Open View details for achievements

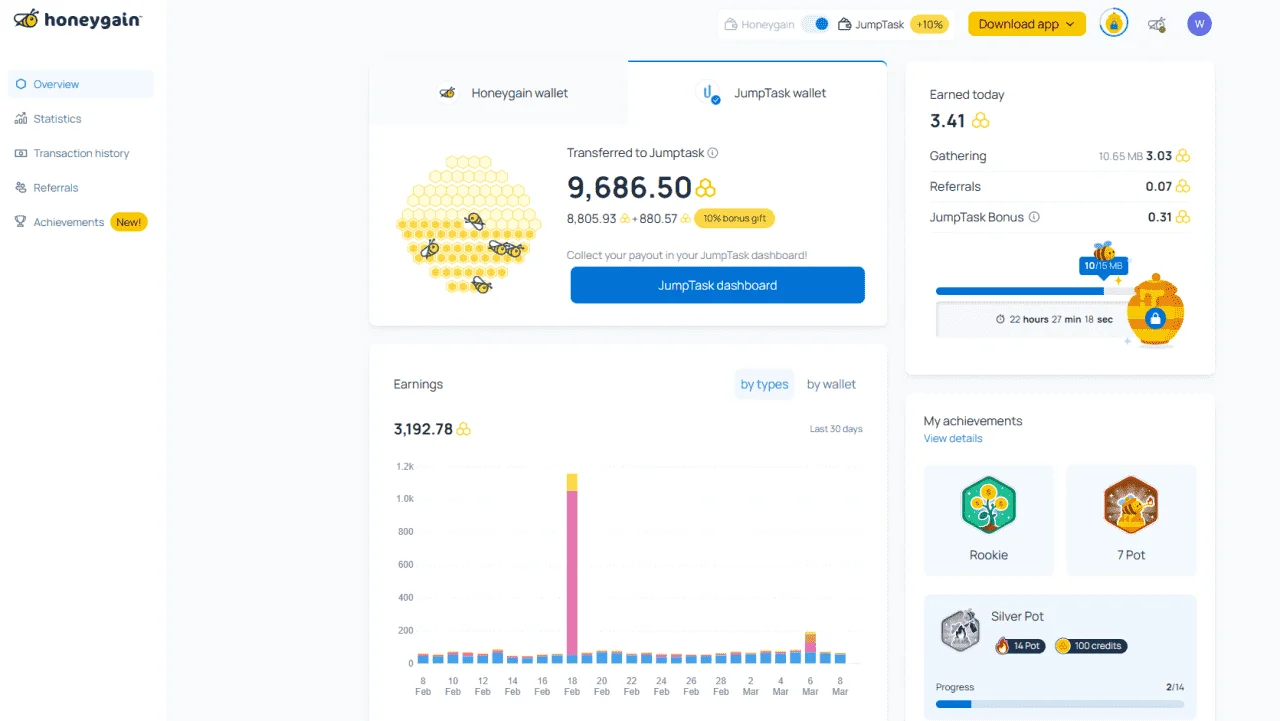click(x=953, y=439)
